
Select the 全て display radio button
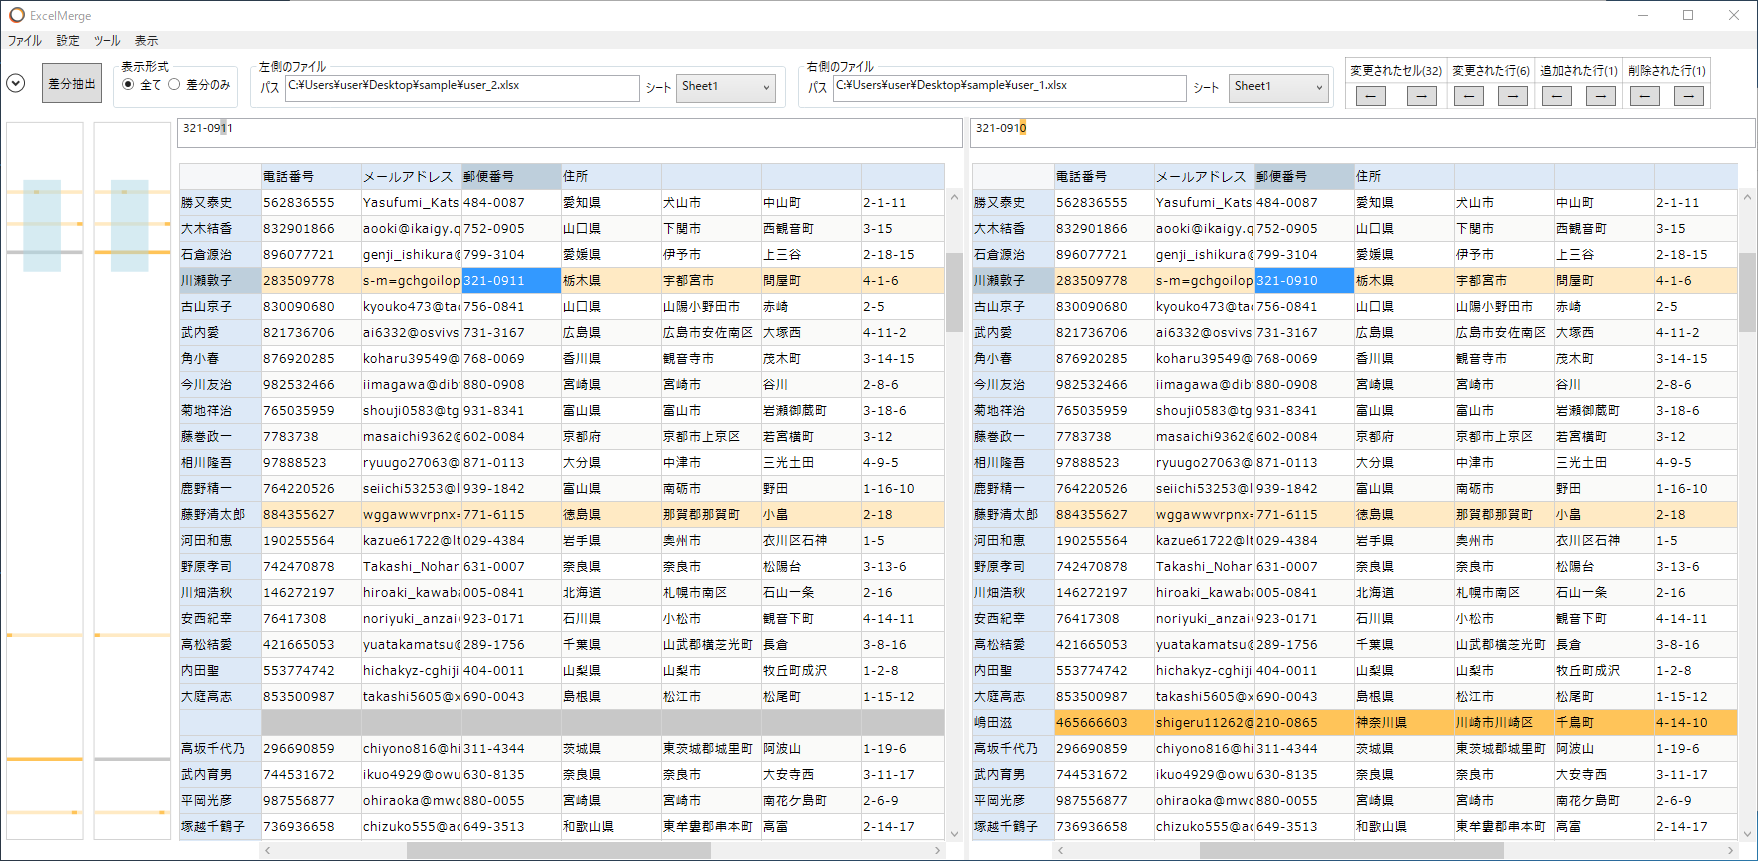[141, 85]
